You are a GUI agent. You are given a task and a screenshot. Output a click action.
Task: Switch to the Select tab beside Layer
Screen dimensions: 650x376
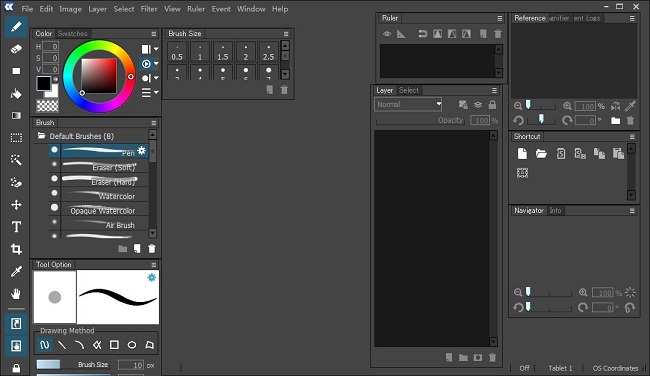pos(409,90)
